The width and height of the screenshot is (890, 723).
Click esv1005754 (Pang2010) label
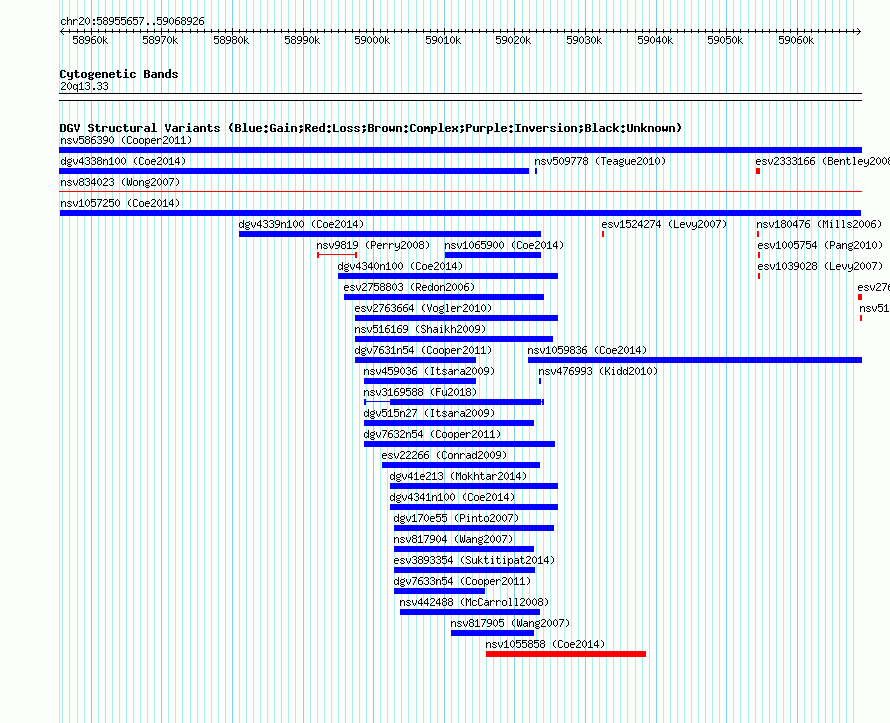tap(820, 245)
